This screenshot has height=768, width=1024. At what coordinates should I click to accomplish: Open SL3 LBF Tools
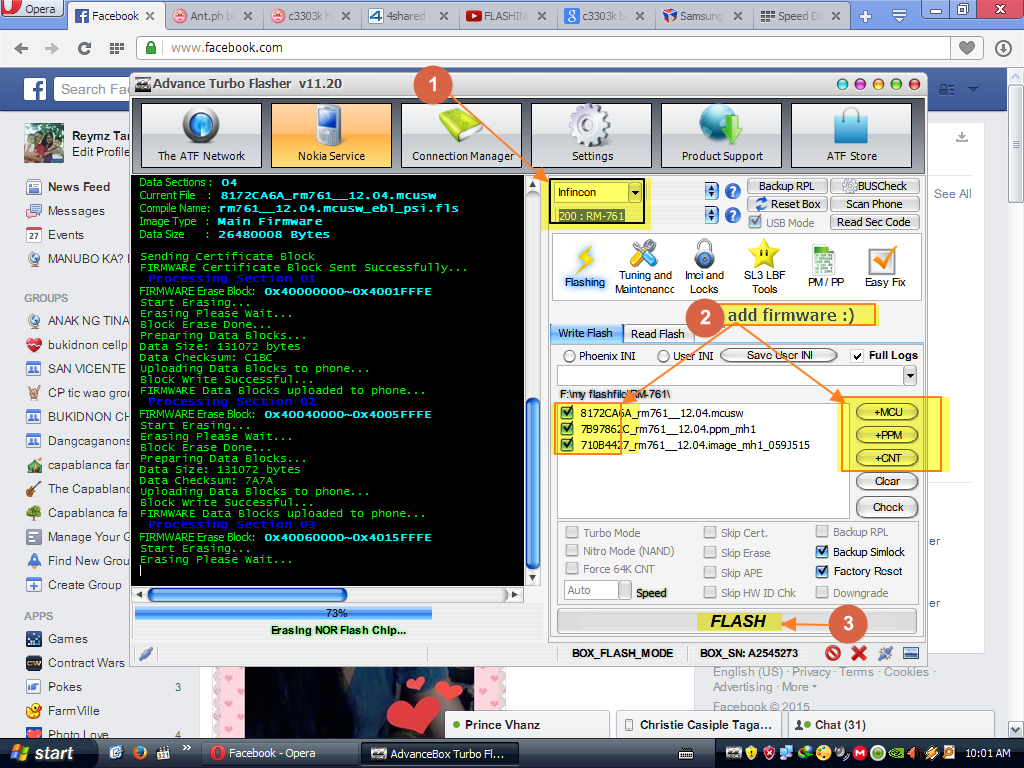click(764, 267)
